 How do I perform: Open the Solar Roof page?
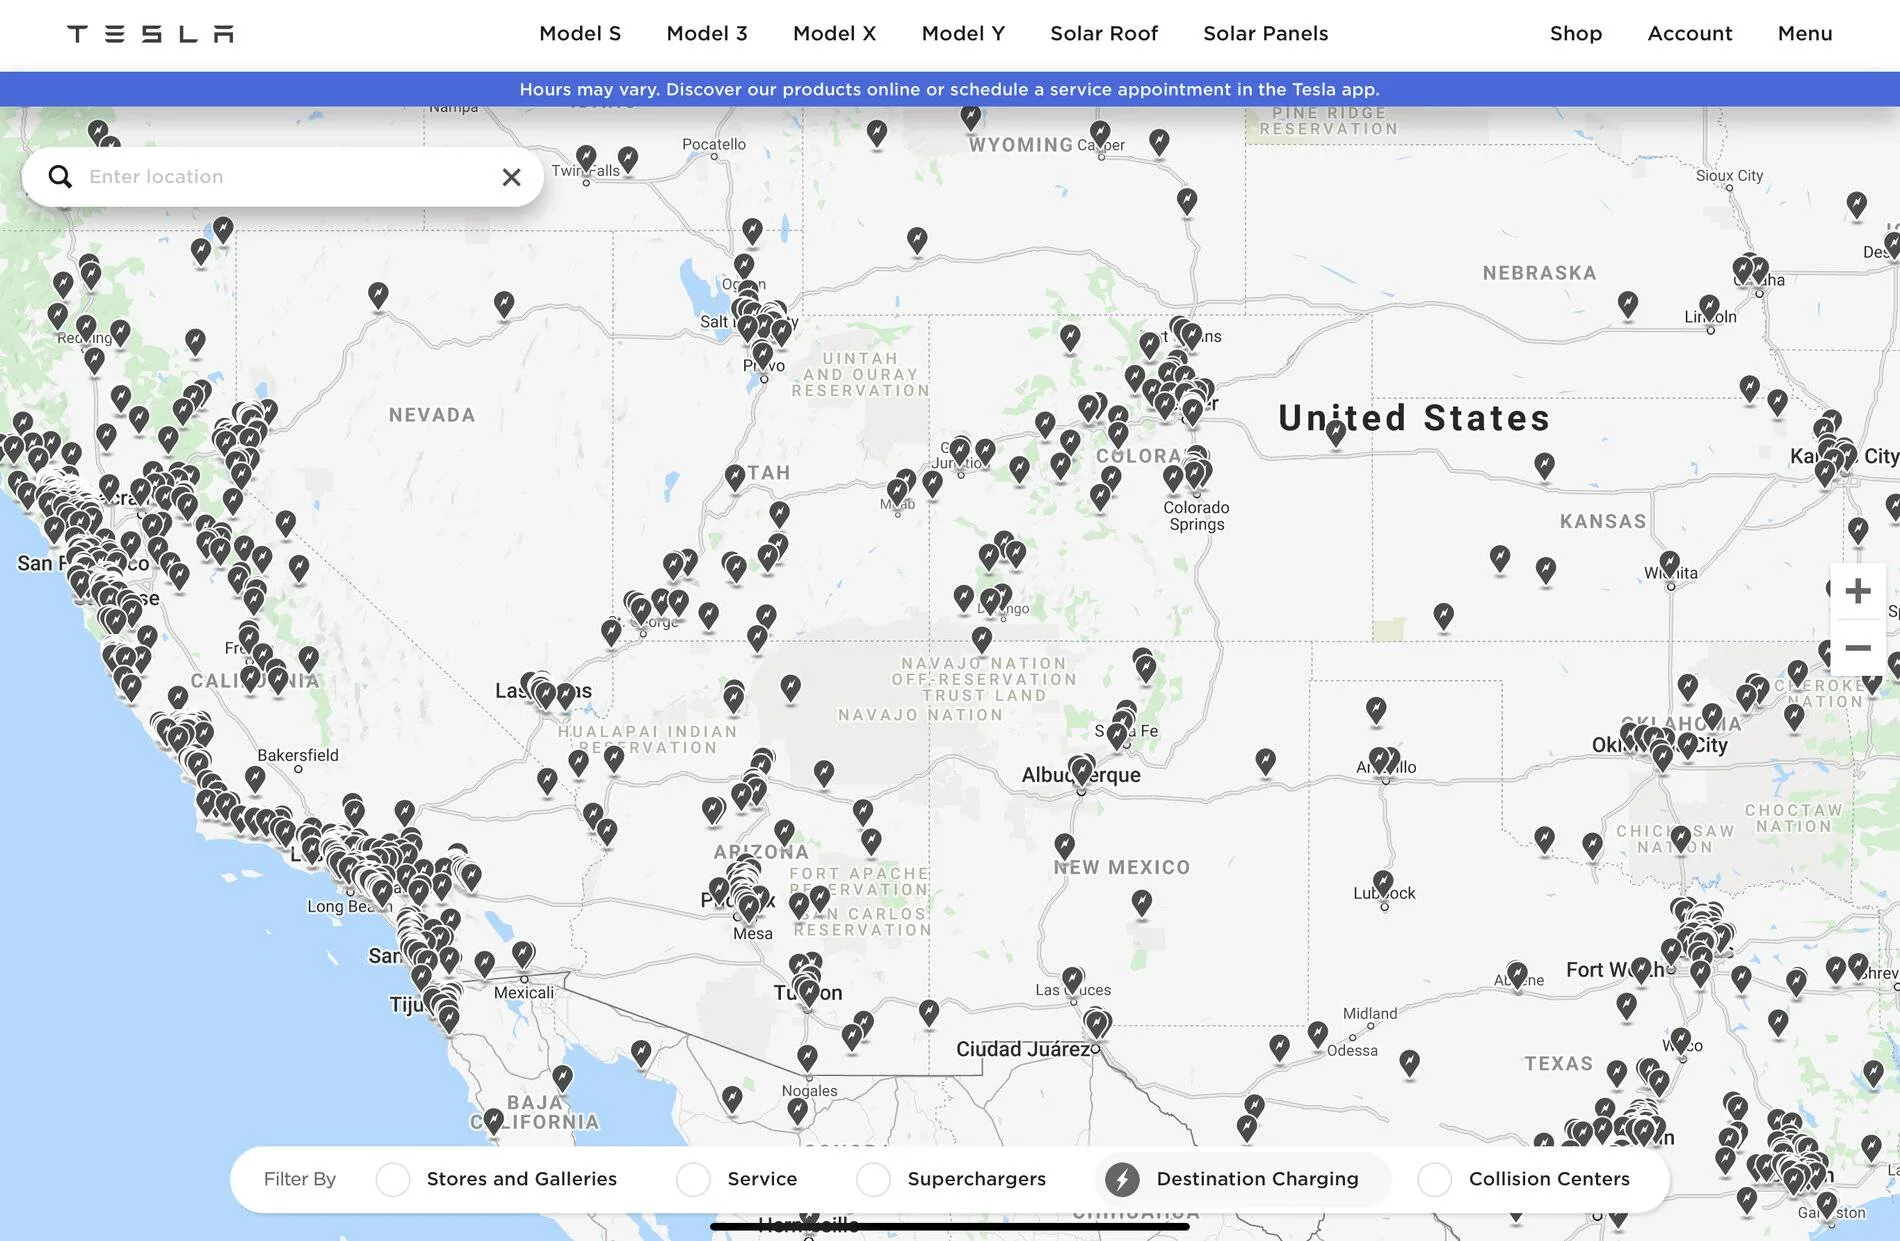coord(1104,34)
